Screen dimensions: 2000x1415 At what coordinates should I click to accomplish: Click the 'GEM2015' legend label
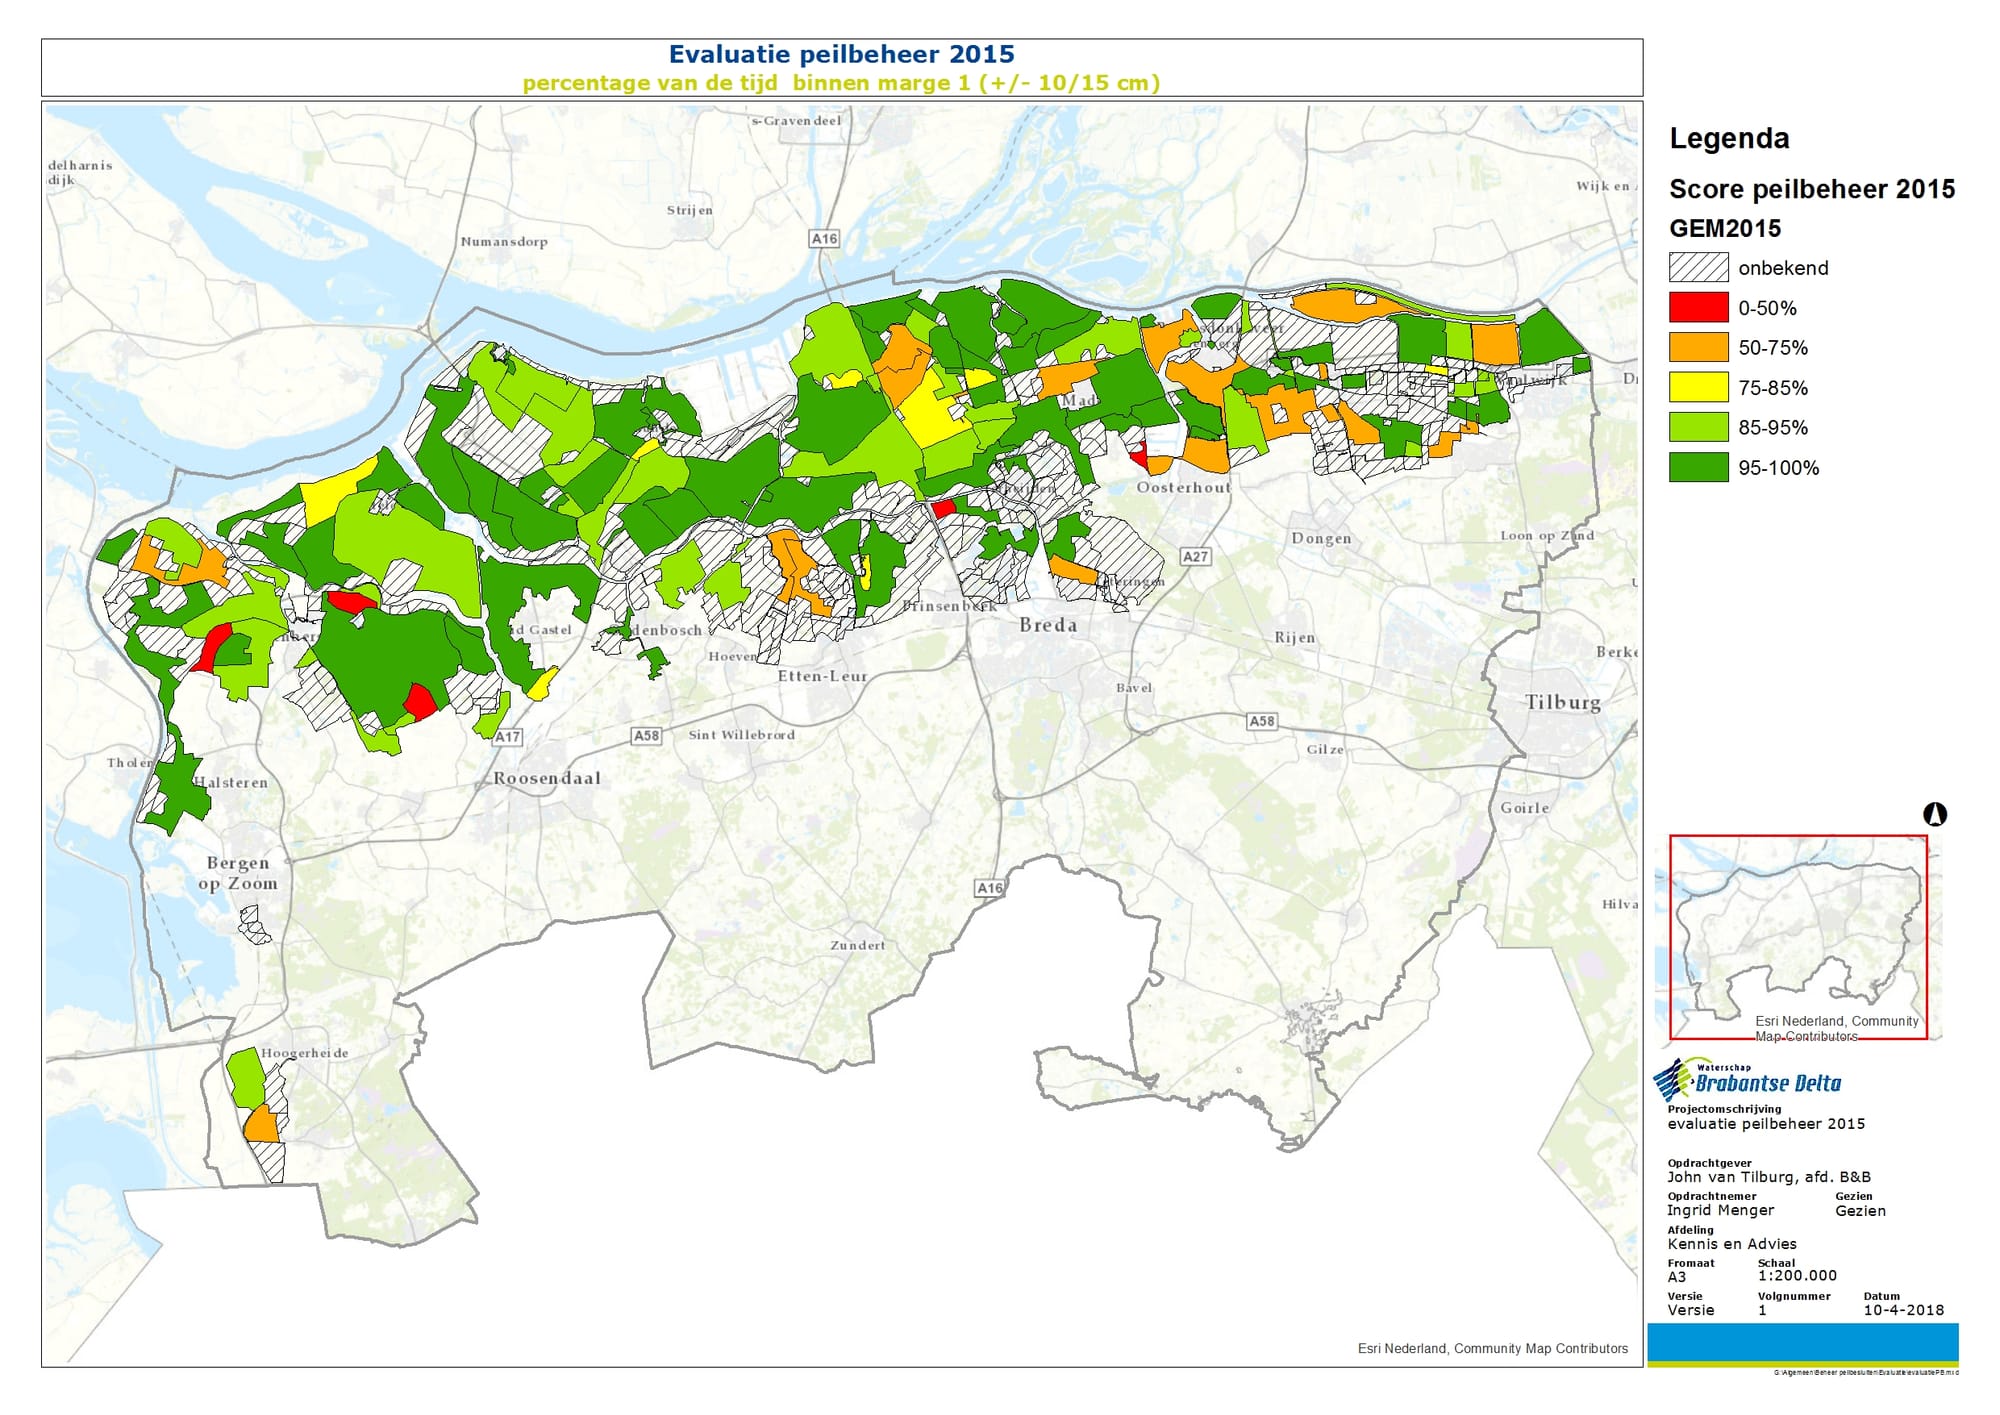click(x=1725, y=228)
